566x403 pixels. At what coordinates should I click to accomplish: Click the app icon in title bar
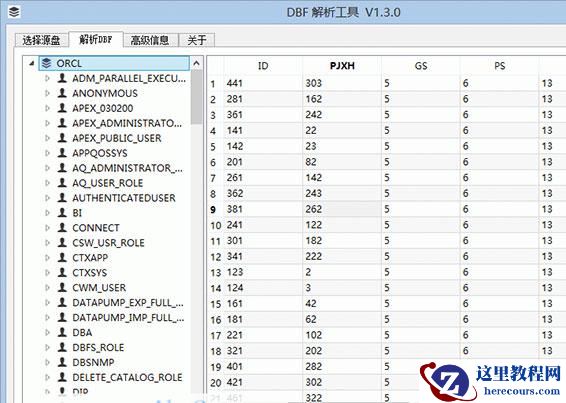(14, 12)
